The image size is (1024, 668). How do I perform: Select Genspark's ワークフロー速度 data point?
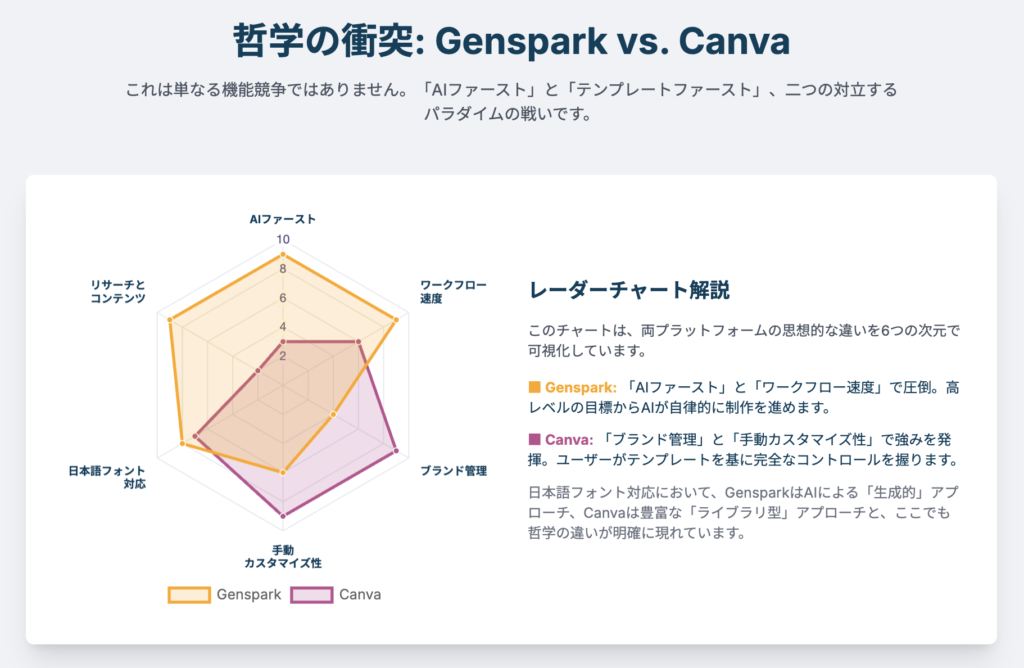click(x=396, y=320)
